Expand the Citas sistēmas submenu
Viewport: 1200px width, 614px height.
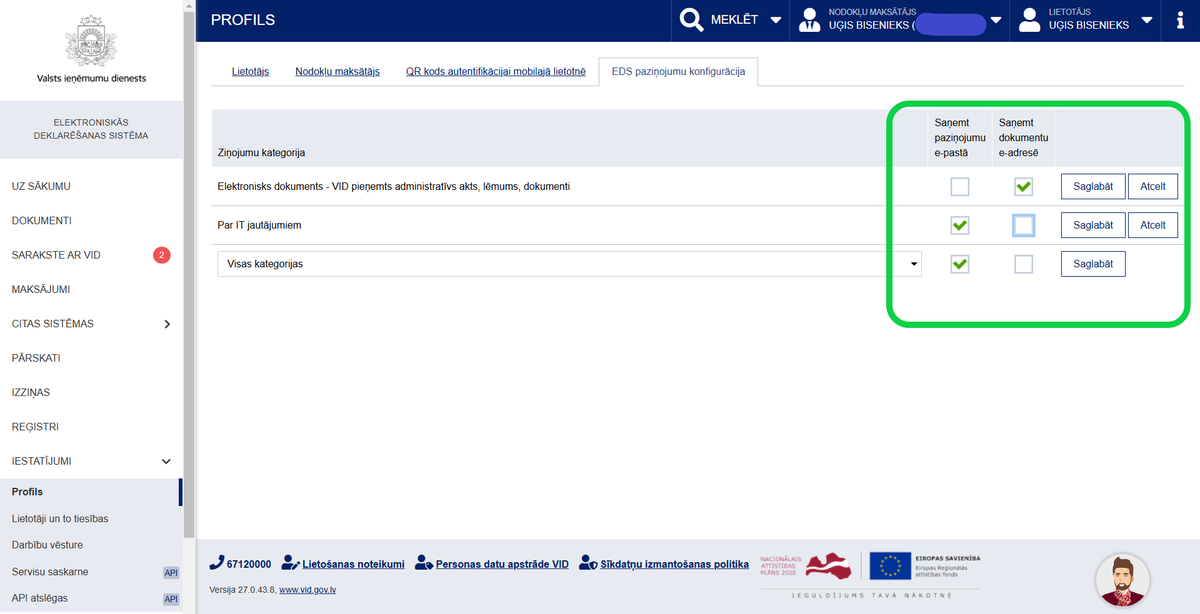(x=167, y=324)
